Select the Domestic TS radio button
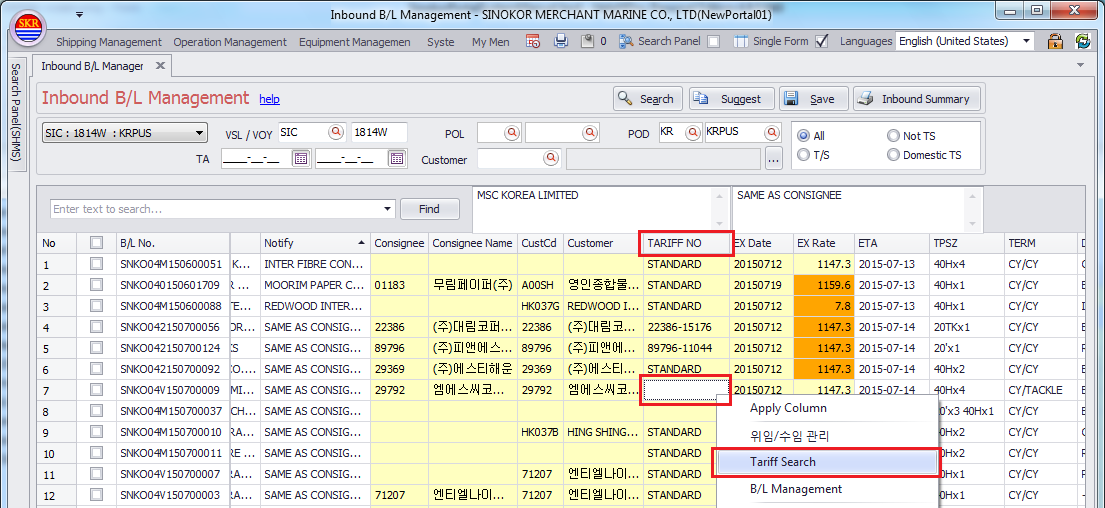The height and width of the screenshot is (508, 1105). click(x=893, y=155)
